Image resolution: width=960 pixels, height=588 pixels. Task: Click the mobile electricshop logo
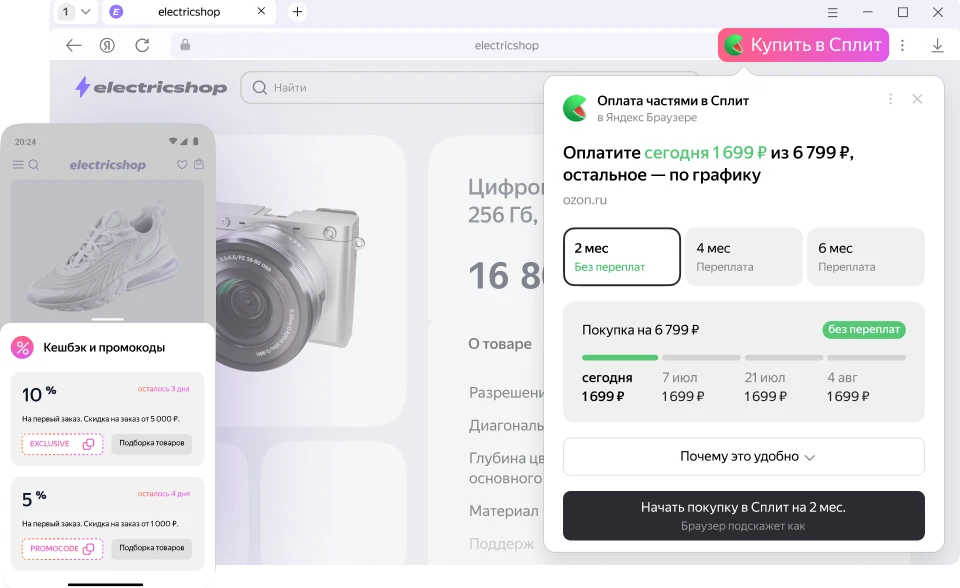pyautogui.click(x=108, y=165)
